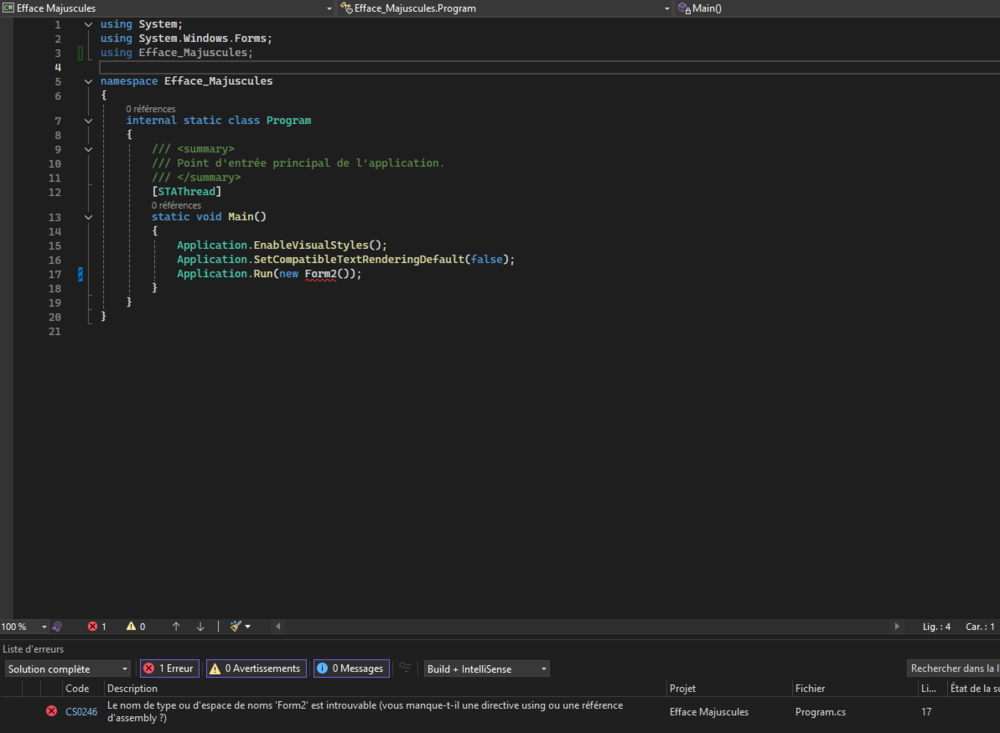
Task: Open the Efface_Majuscules.Program type navigation dropdown
Action: pyautogui.click(x=500, y=8)
